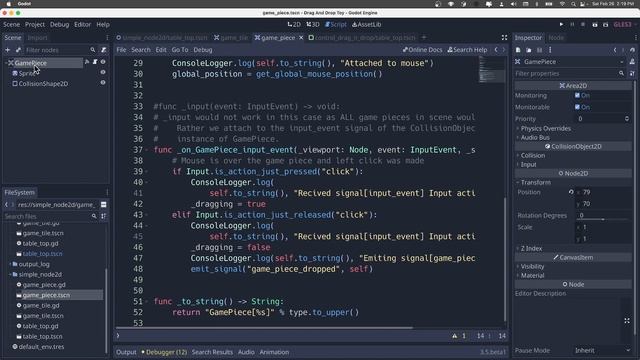
Task: Go to the previous object in Inspector history
Action: click(615, 50)
